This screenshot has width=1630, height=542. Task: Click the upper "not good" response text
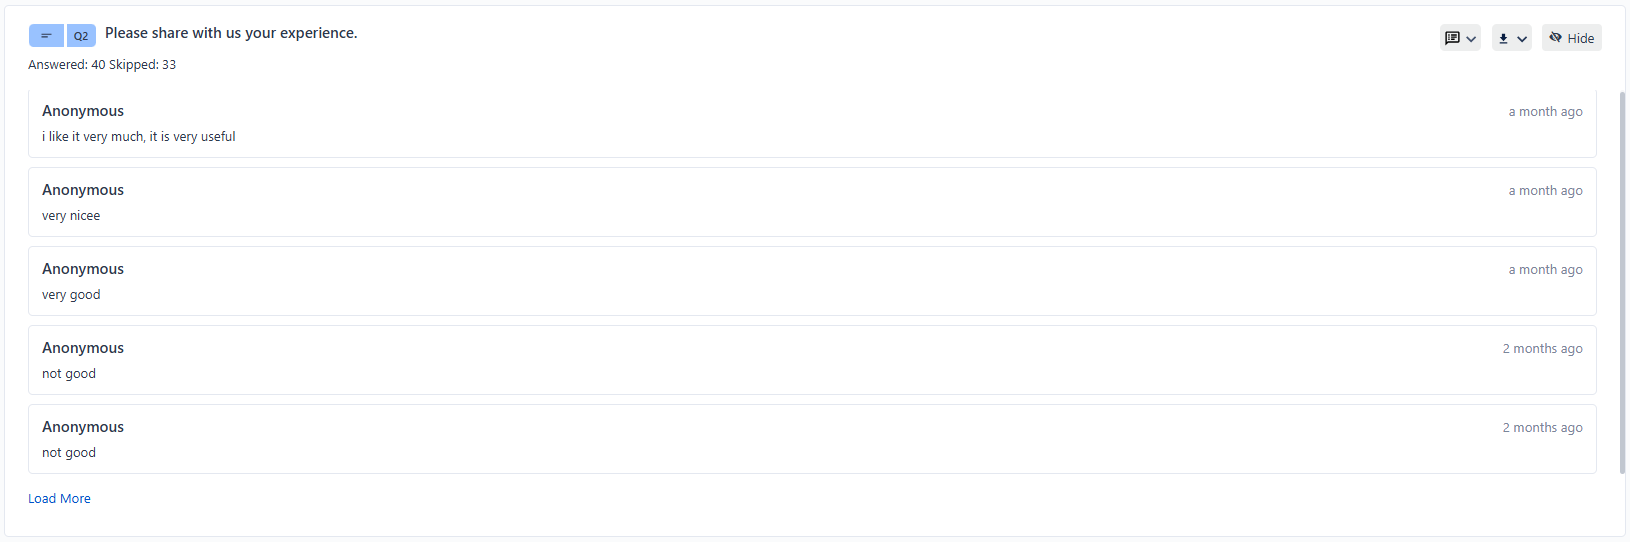[69, 374]
